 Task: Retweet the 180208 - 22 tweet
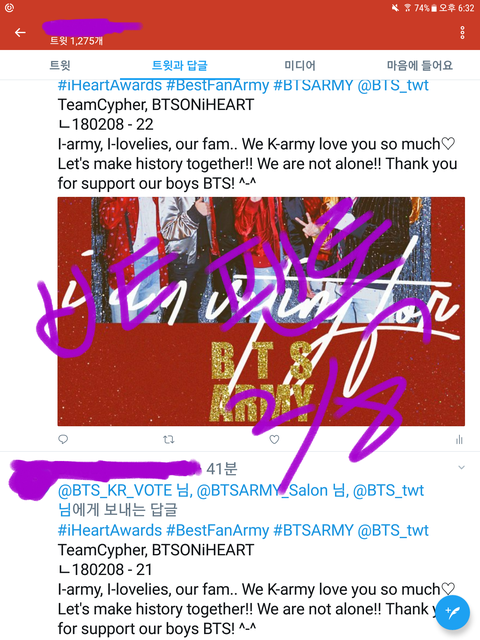[x=169, y=439]
